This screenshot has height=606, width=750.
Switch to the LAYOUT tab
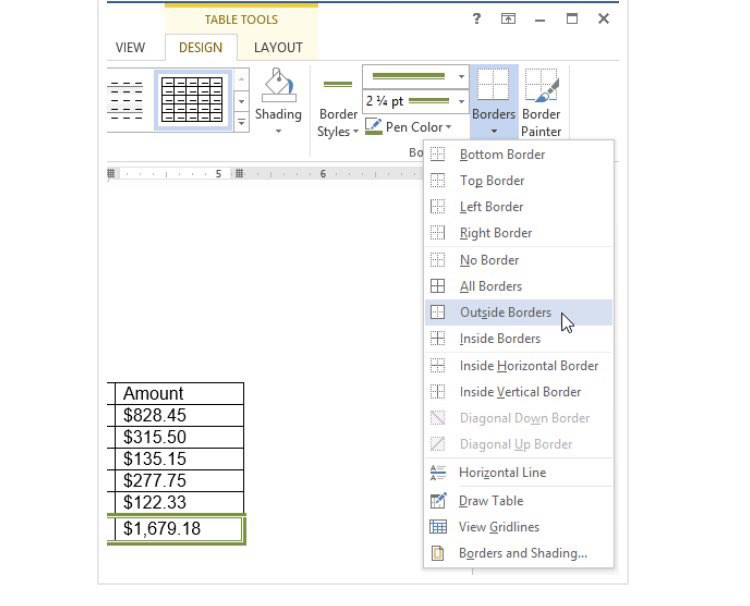coord(278,47)
